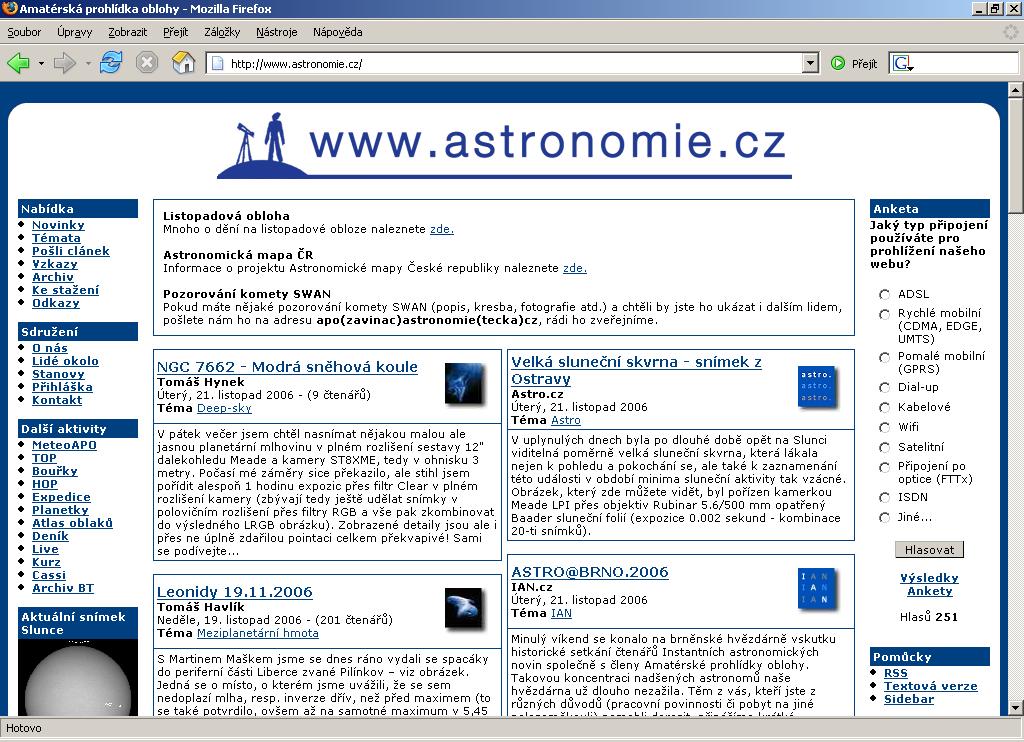Click the Přejít go button label
Screen dimensions: 1024x742
[864, 64]
